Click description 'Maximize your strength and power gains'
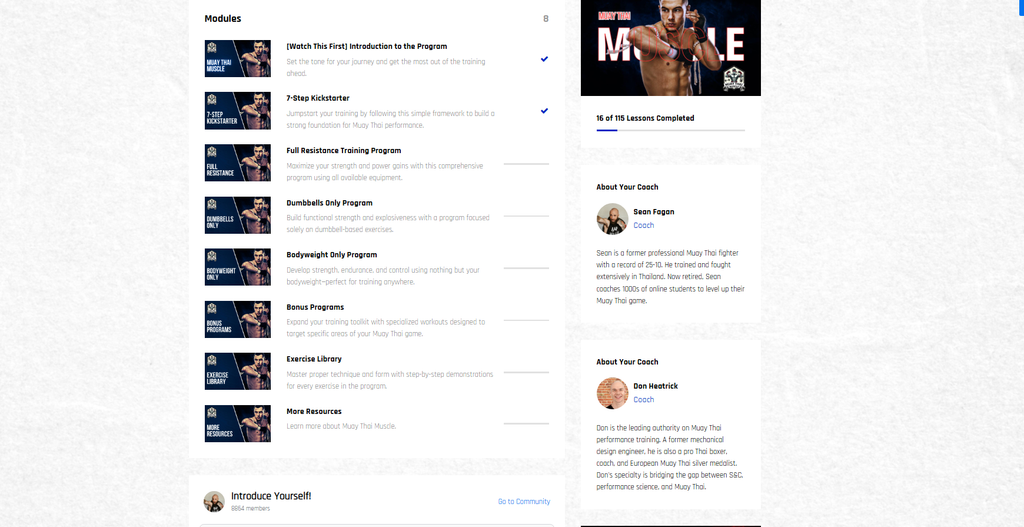The height and width of the screenshot is (527, 1024). (x=385, y=172)
